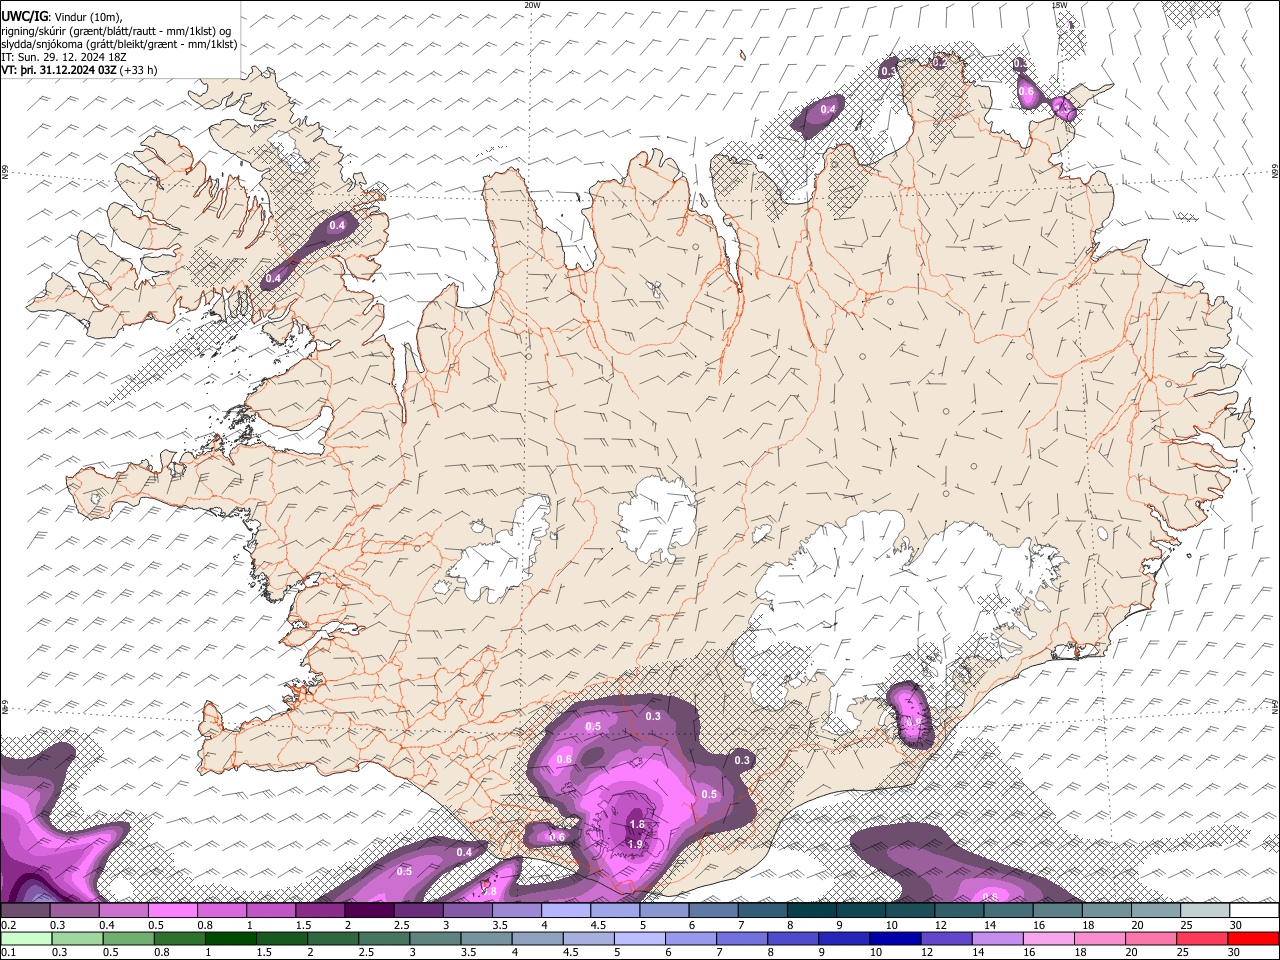Click the top-row legend swatch between 0.2 and 0.3
This screenshot has width=1280, height=960.
pyautogui.click(x=25, y=911)
